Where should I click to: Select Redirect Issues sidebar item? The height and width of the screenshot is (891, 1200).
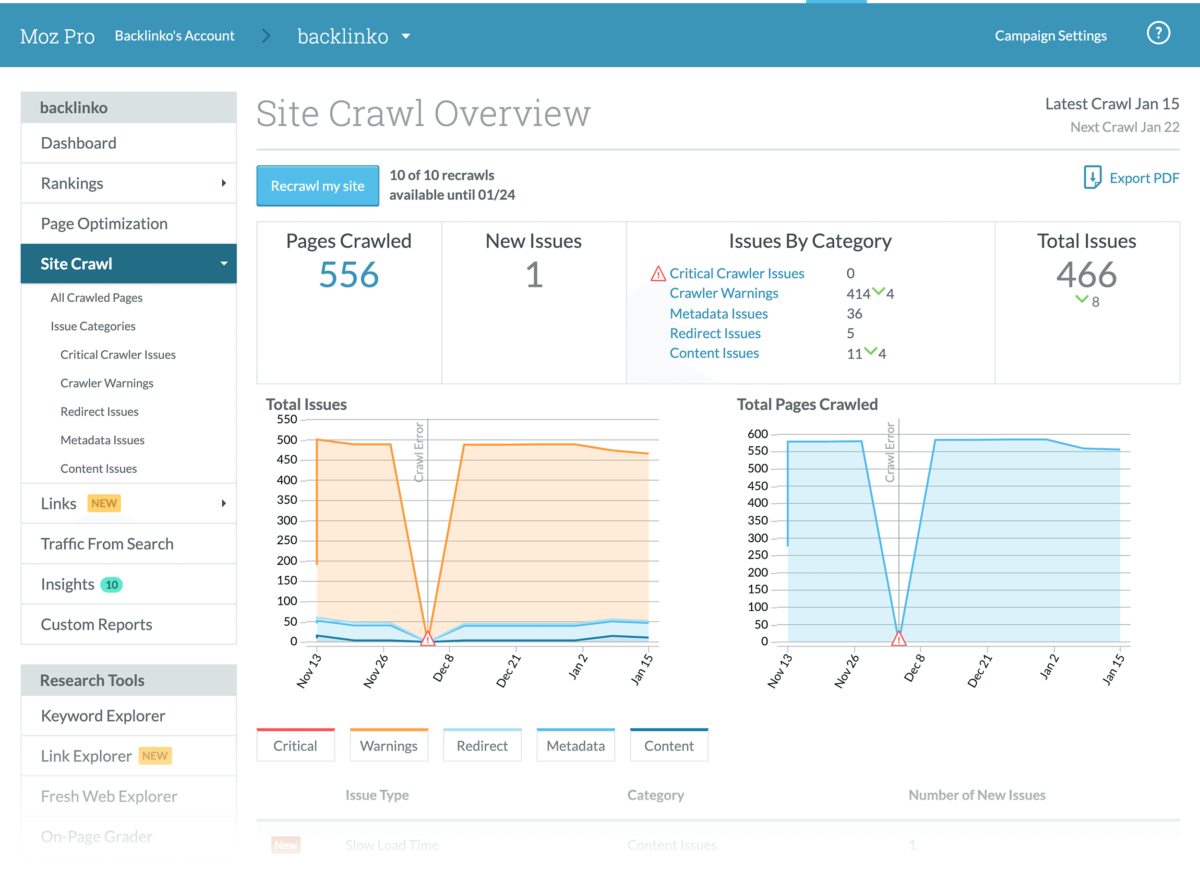point(99,412)
